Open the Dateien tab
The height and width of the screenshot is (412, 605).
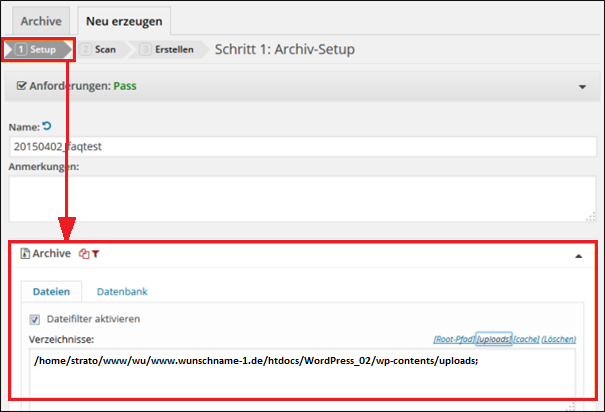point(51,291)
